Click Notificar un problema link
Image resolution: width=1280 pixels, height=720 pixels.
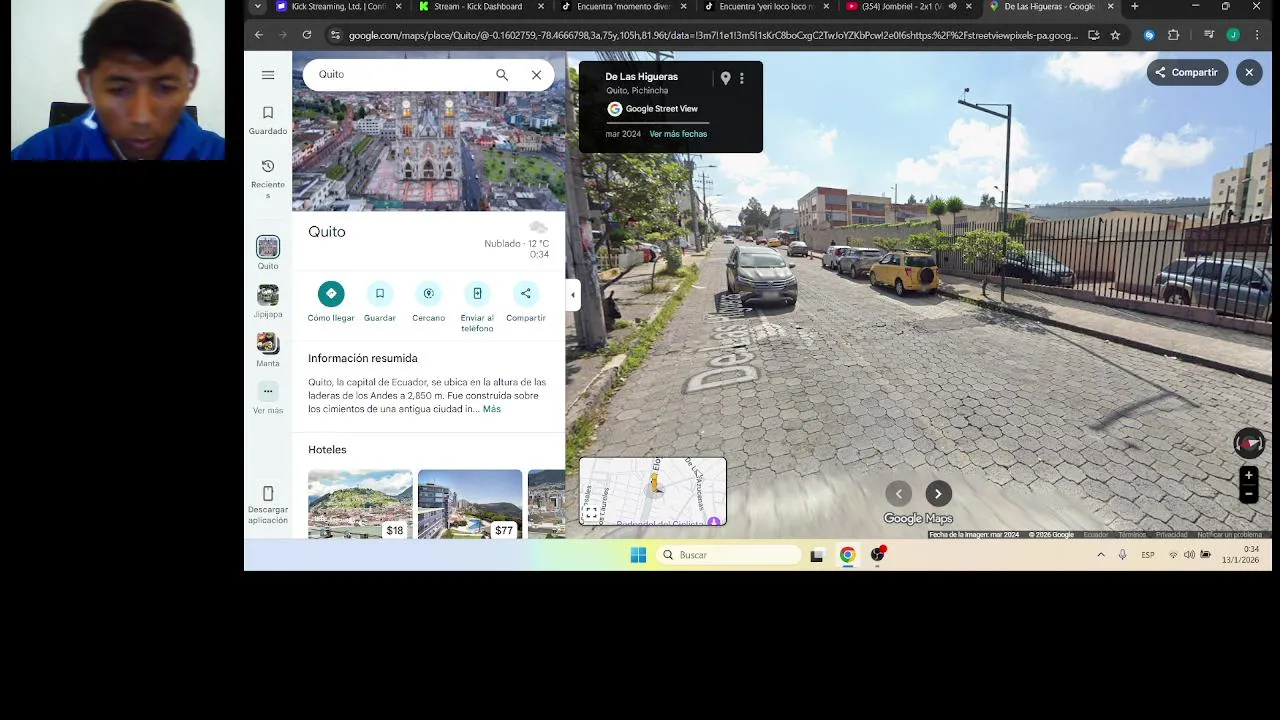pyautogui.click(x=1229, y=535)
